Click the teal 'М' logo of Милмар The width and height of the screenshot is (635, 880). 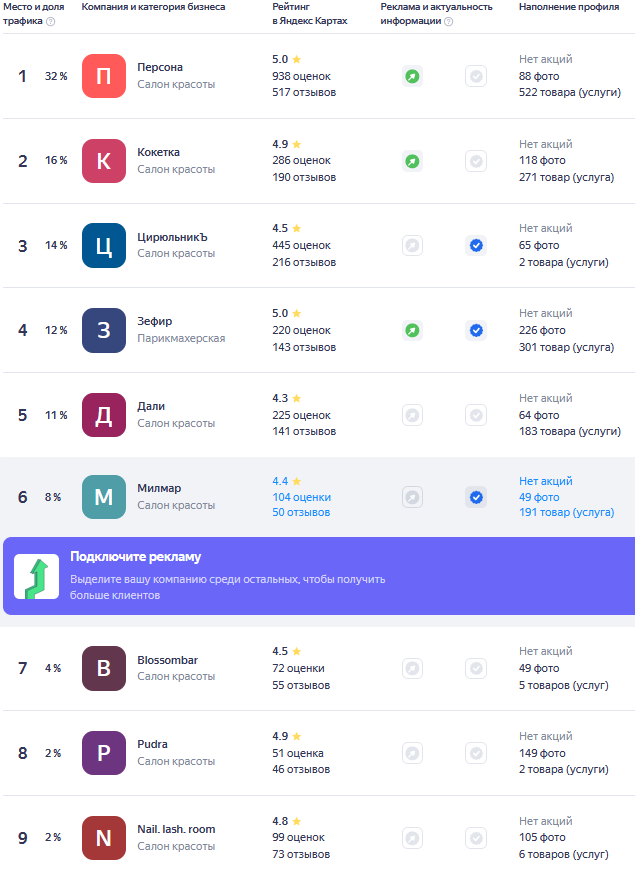(x=104, y=497)
